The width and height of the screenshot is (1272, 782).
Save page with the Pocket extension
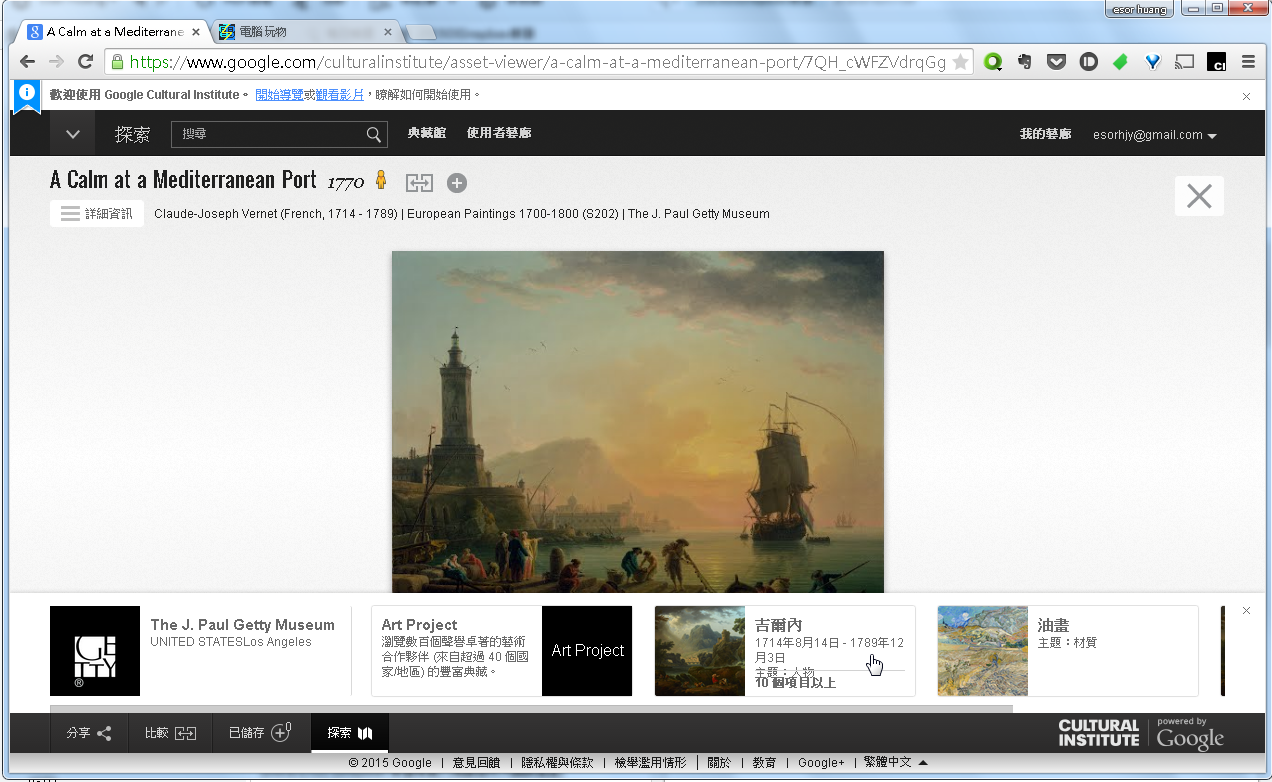click(x=1057, y=62)
